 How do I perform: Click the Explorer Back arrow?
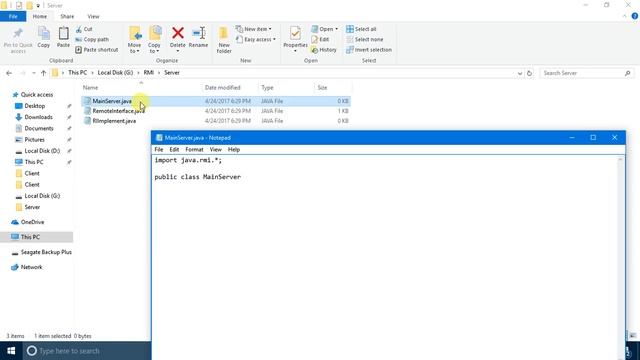coord(9,73)
